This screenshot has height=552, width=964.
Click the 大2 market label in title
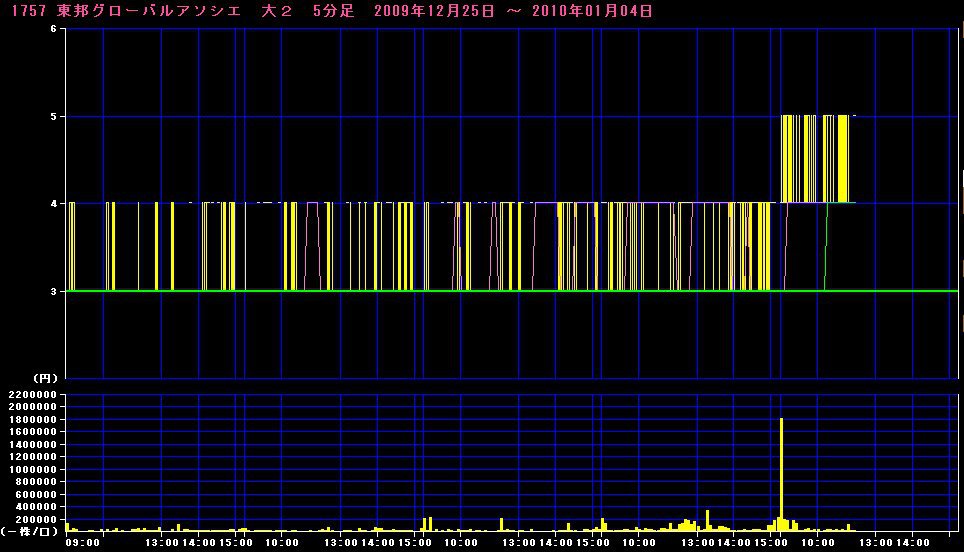click(x=275, y=11)
